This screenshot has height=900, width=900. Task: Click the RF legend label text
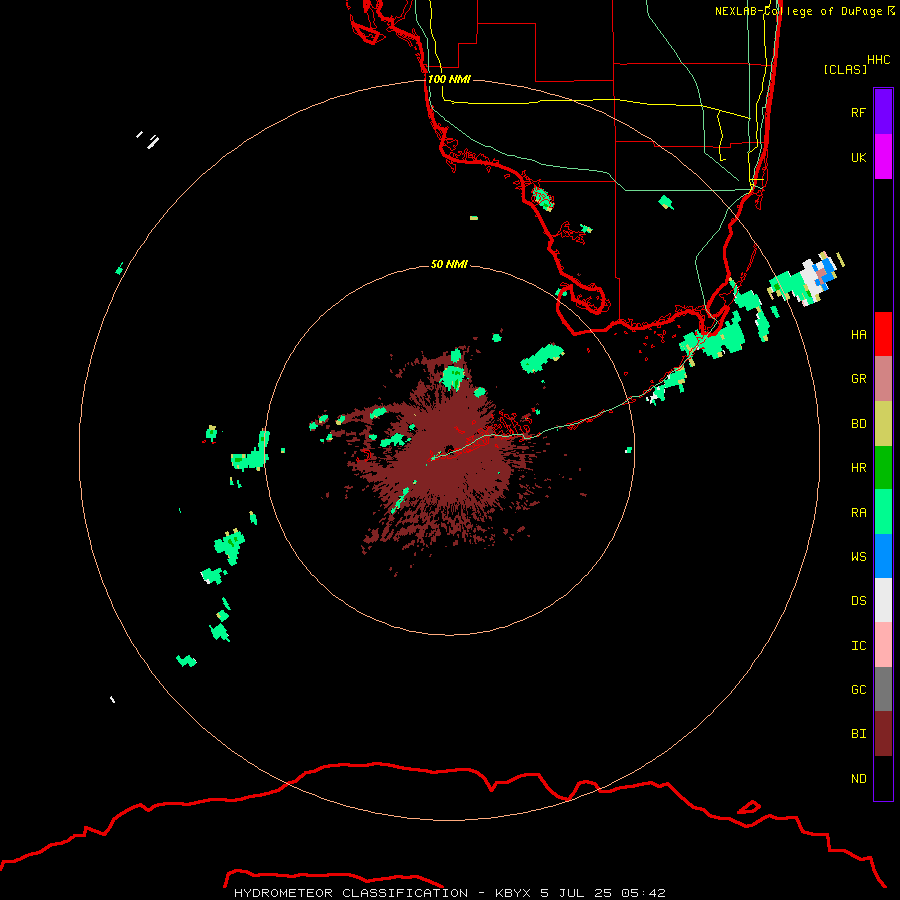pos(858,112)
